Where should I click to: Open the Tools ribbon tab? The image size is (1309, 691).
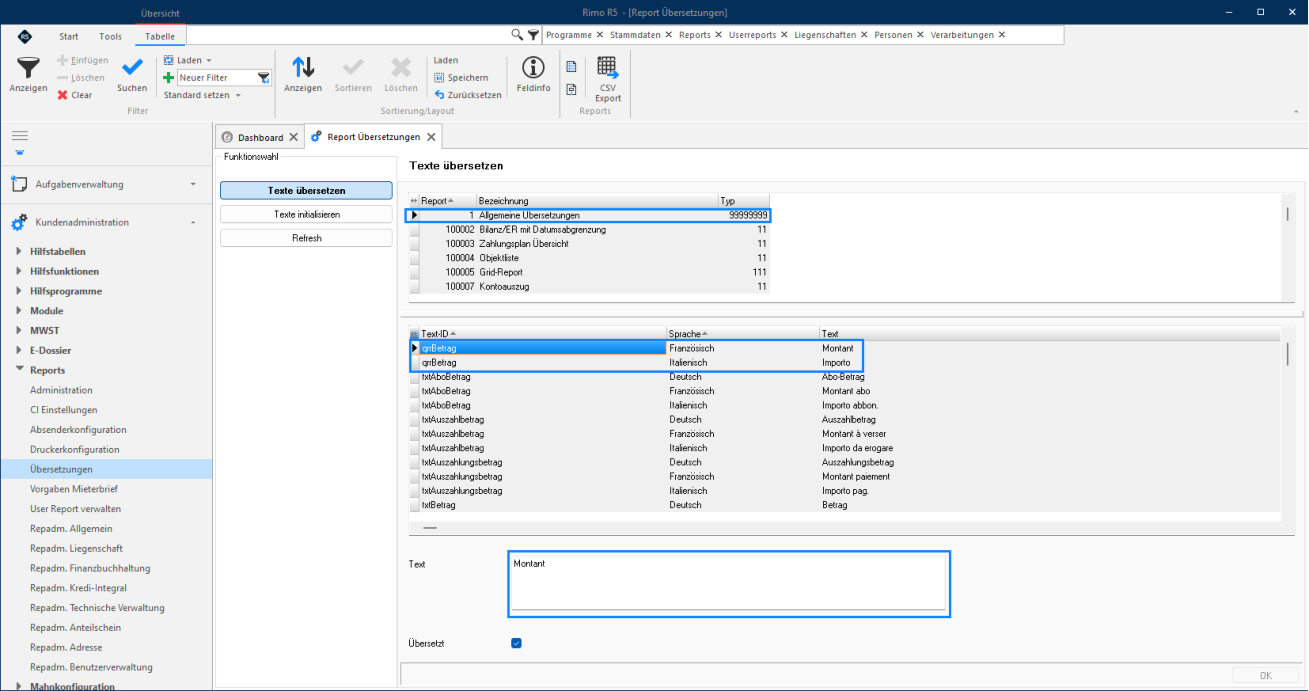pyautogui.click(x=110, y=36)
